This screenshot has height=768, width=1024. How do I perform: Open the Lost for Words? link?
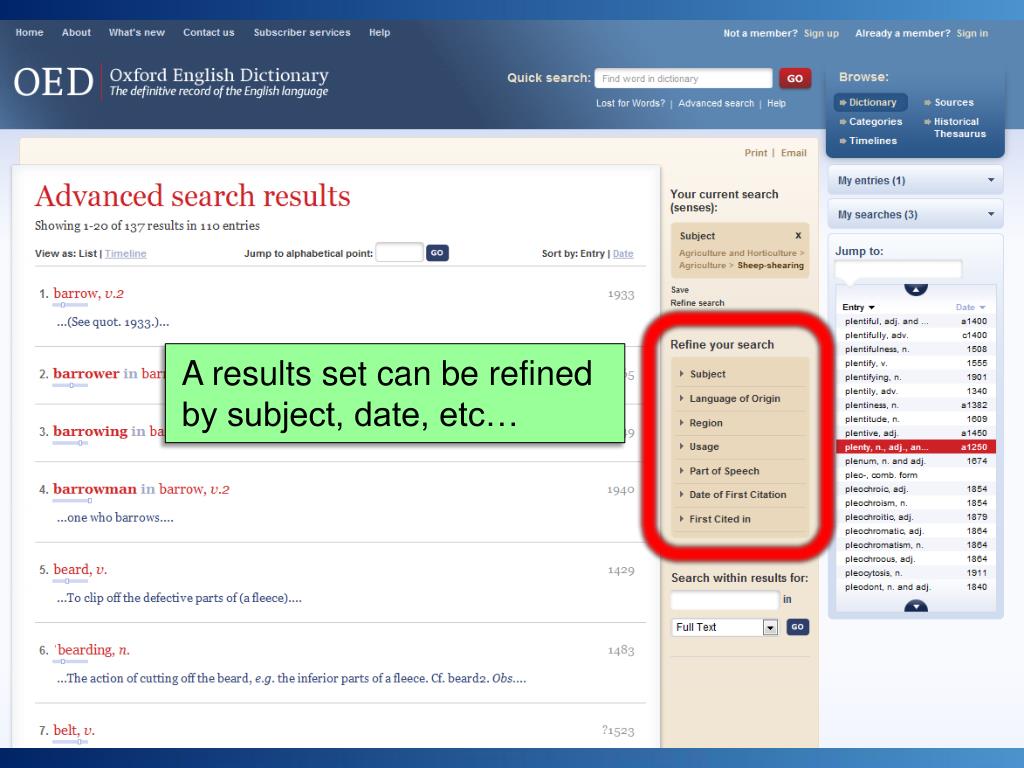click(630, 103)
